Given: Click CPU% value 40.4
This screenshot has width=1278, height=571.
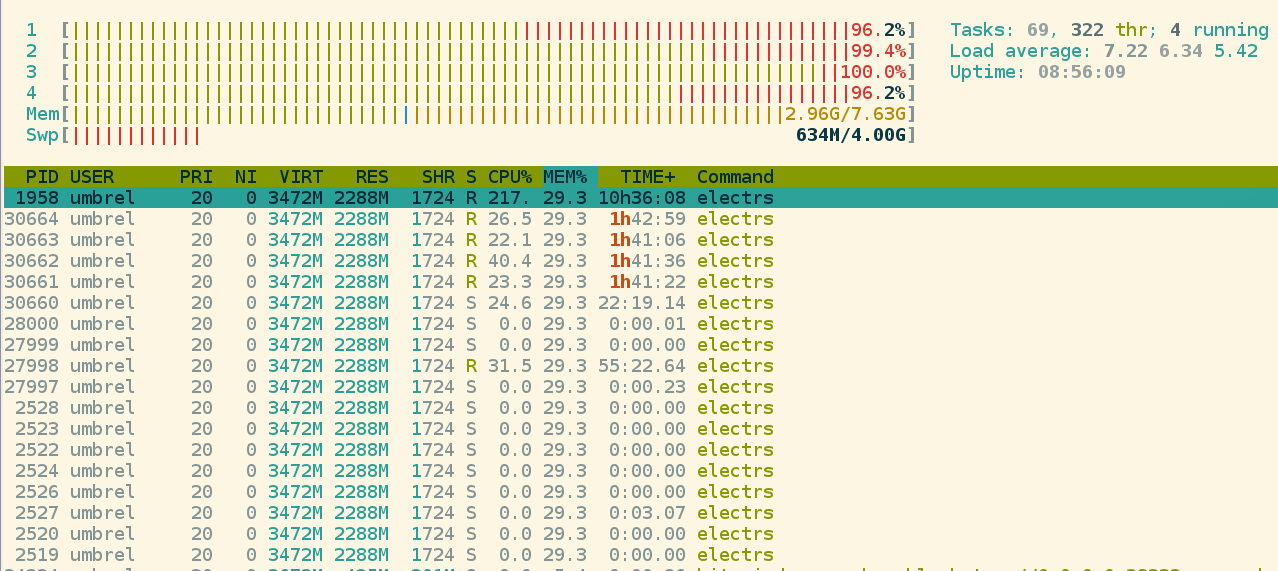Looking at the screenshot, I should 510,261.
